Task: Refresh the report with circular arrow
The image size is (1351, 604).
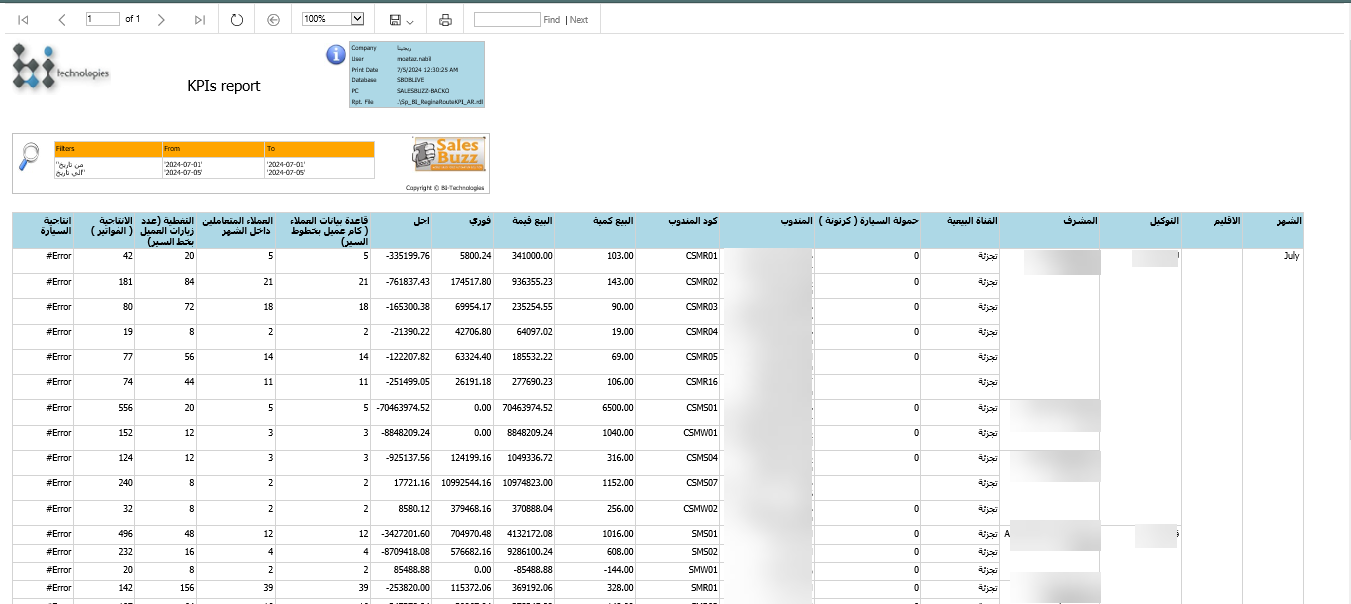Action: 237,20
